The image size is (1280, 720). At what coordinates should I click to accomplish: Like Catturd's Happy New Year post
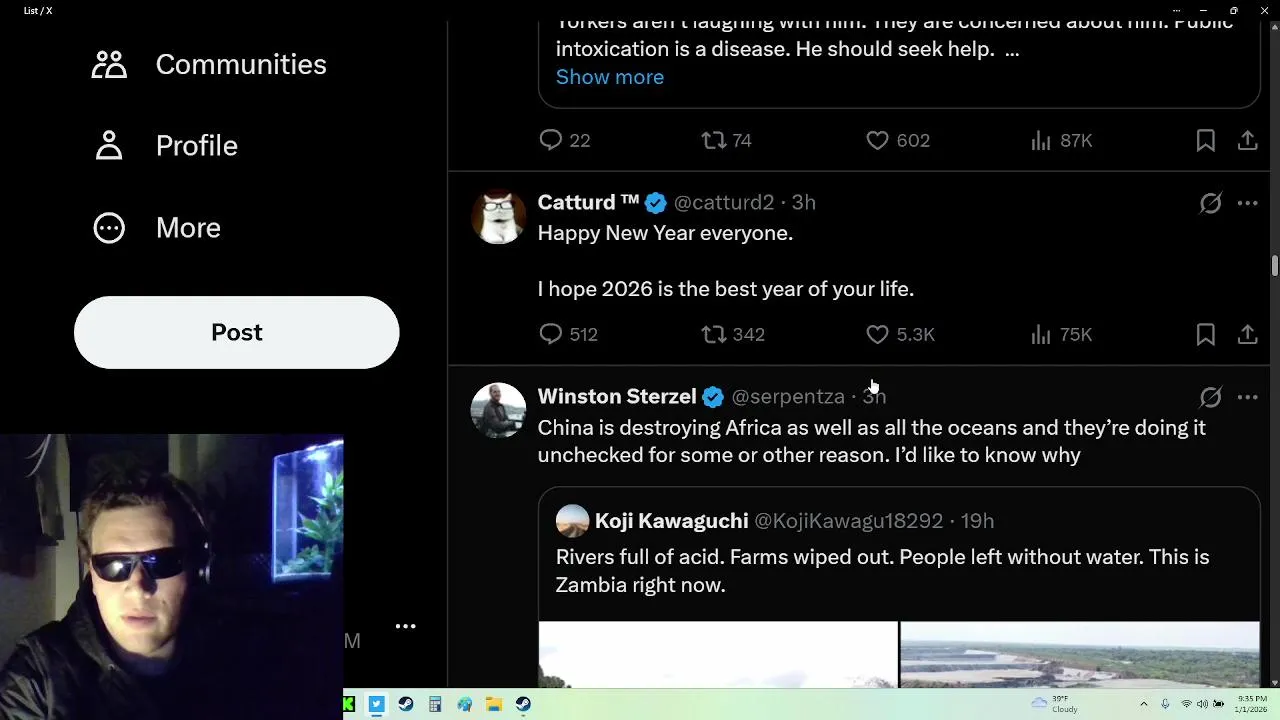pyautogui.click(x=877, y=334)
